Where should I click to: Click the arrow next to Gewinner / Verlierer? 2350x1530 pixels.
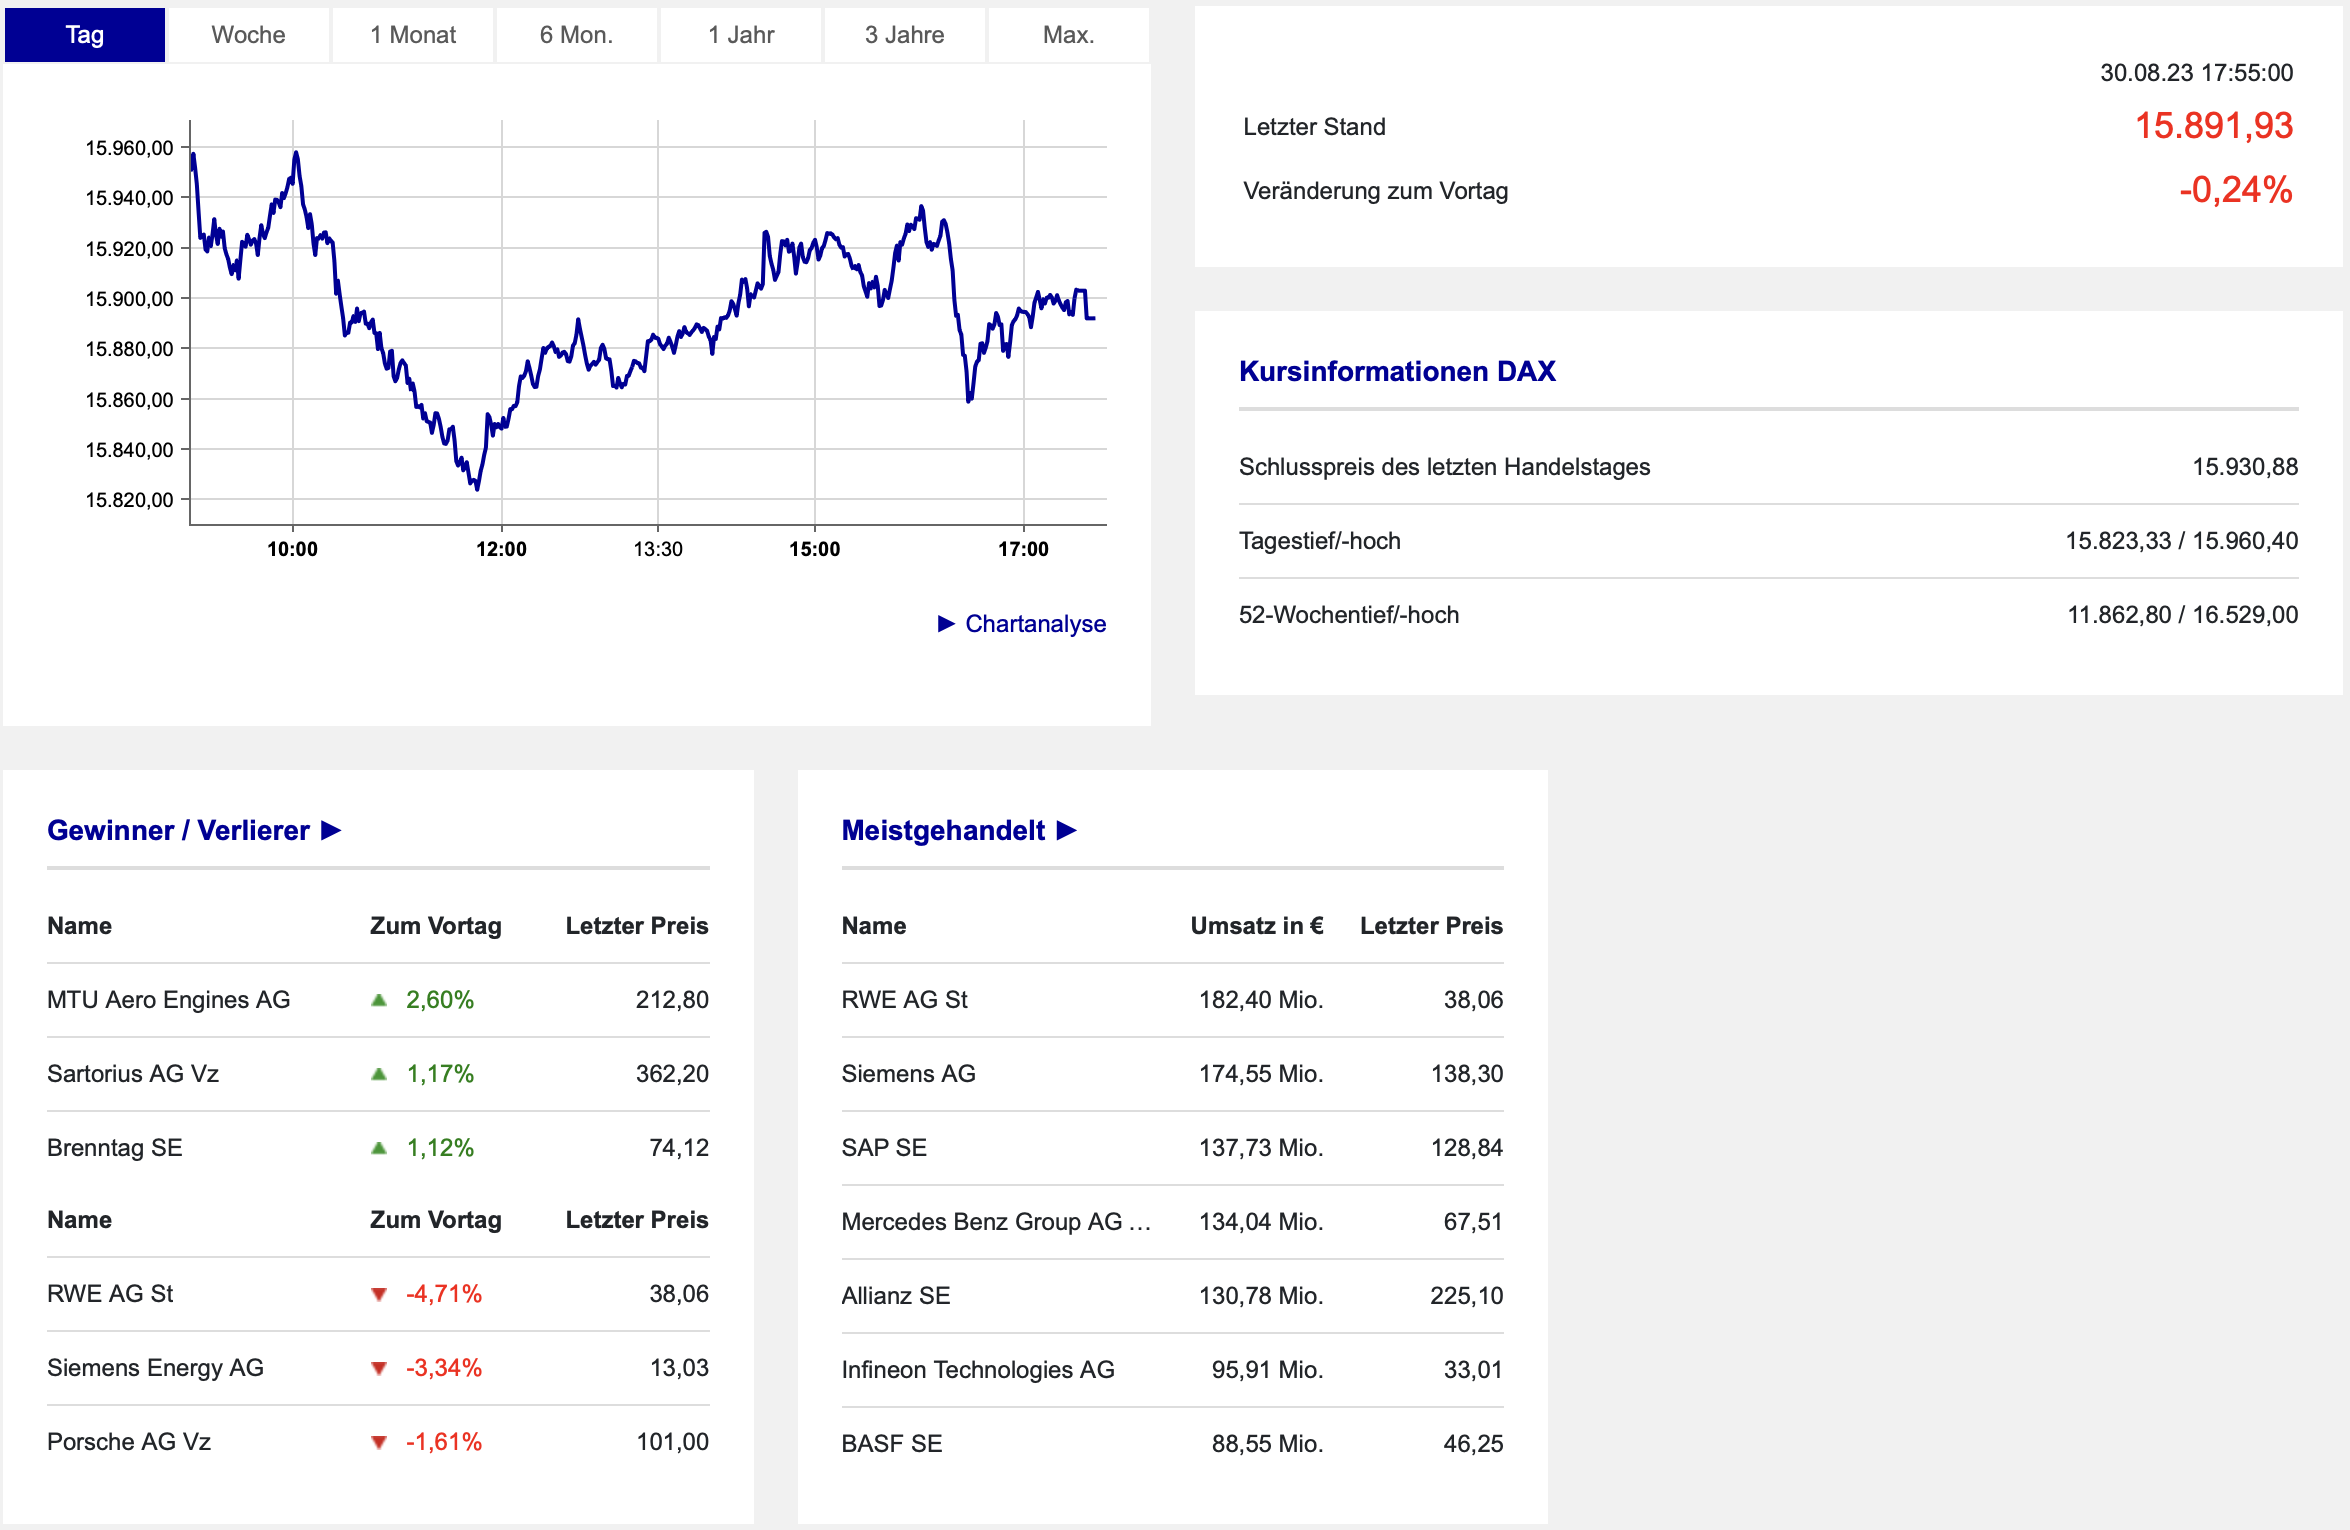tap(331, 831)
